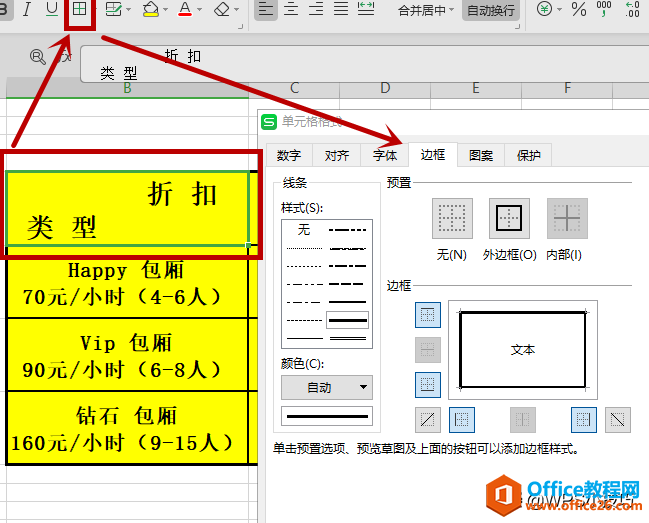
Task: Open the 颜色 自动 color dropdown
Action: click(327, 387)
